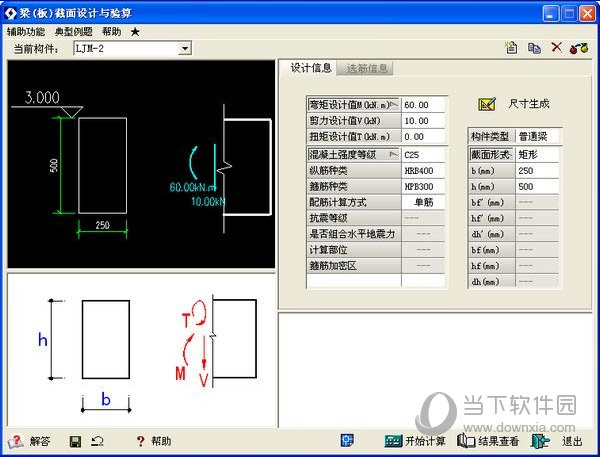Click the save floppy disk icon
The width and height of the screenshot is (600, 457).
[75, 441]
